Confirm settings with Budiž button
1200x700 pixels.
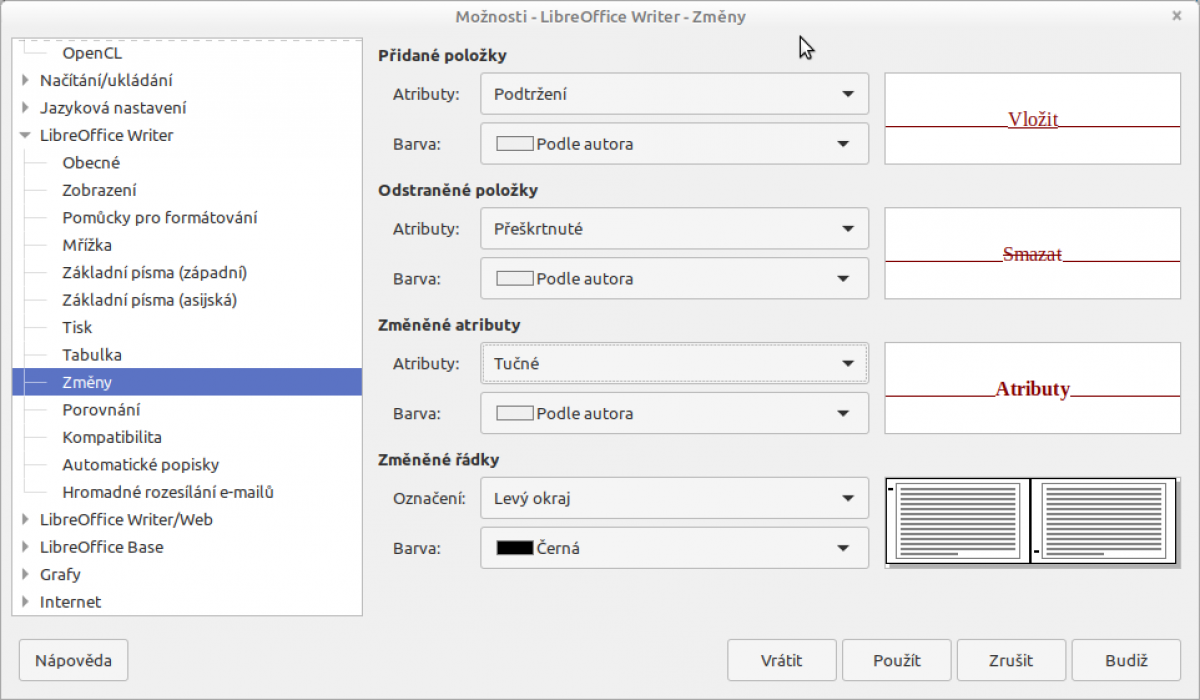[x=1126, y=660]
